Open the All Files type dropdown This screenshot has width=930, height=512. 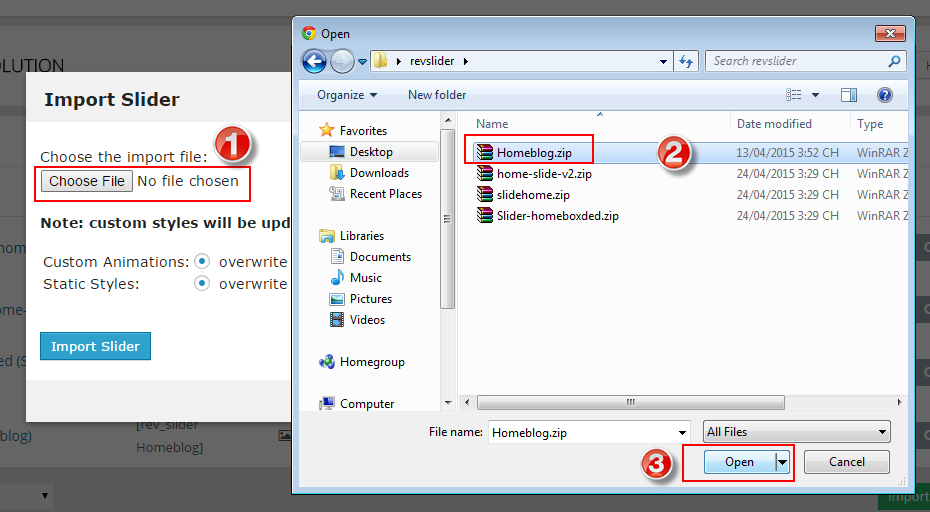(796, 432)
